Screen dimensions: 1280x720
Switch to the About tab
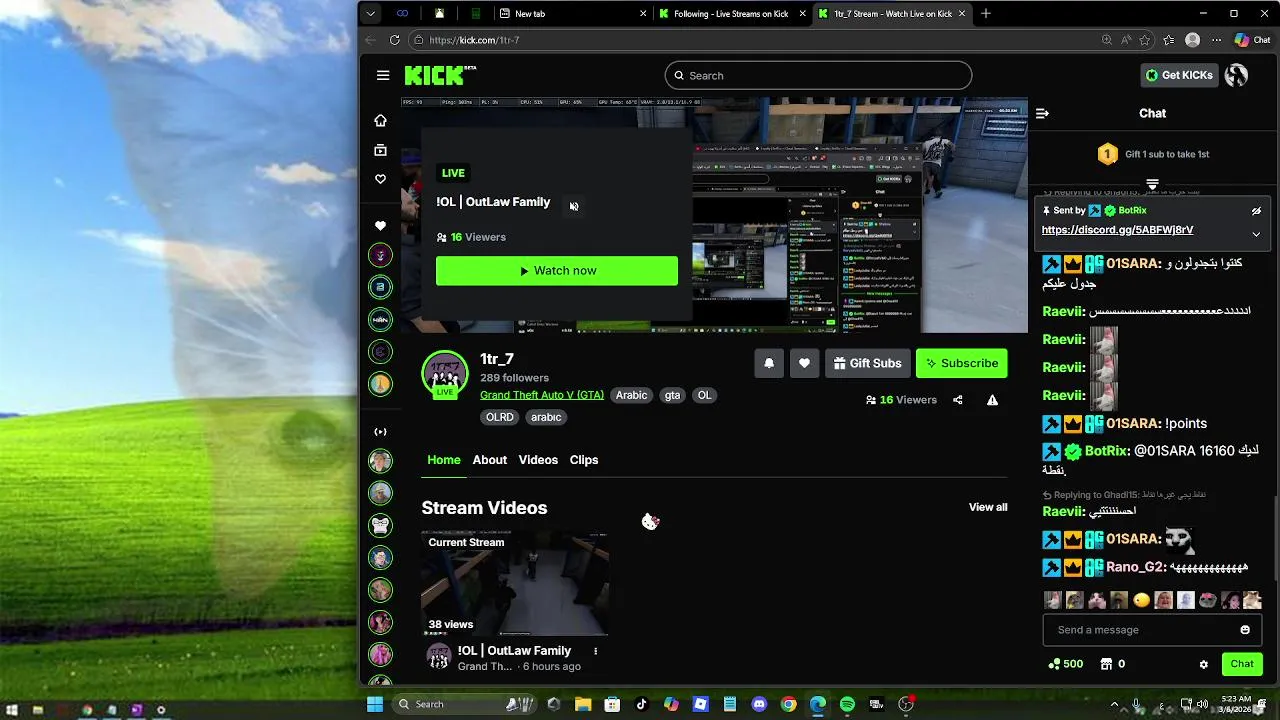pyautogui.click(x=490, y=460)
